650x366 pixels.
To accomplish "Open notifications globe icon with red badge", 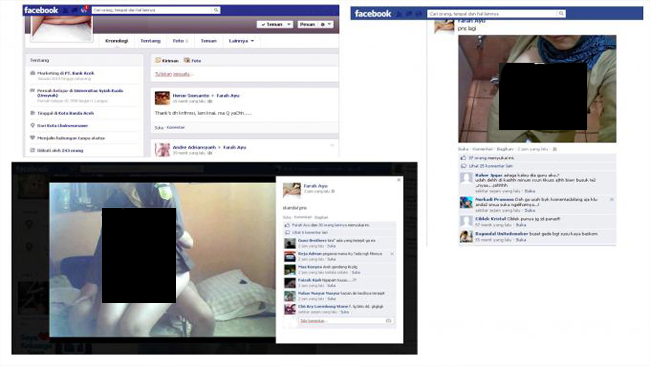I will (84, 10).
